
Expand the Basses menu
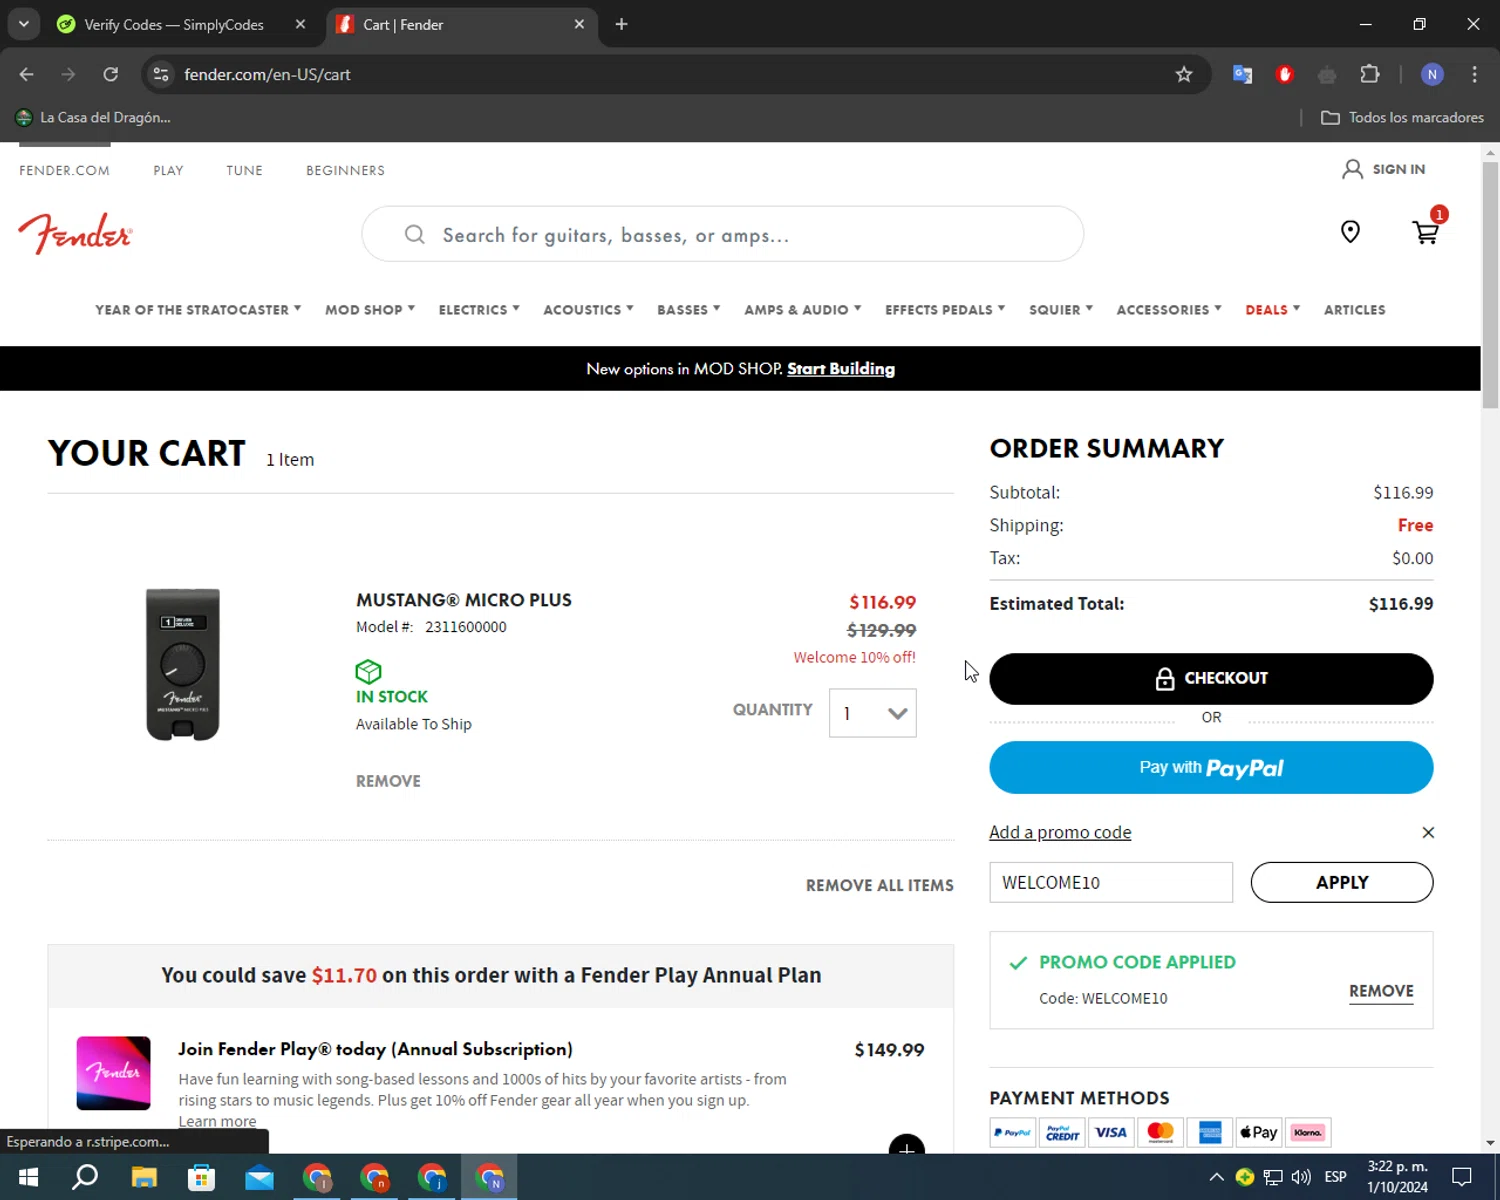tap(688, 310)
